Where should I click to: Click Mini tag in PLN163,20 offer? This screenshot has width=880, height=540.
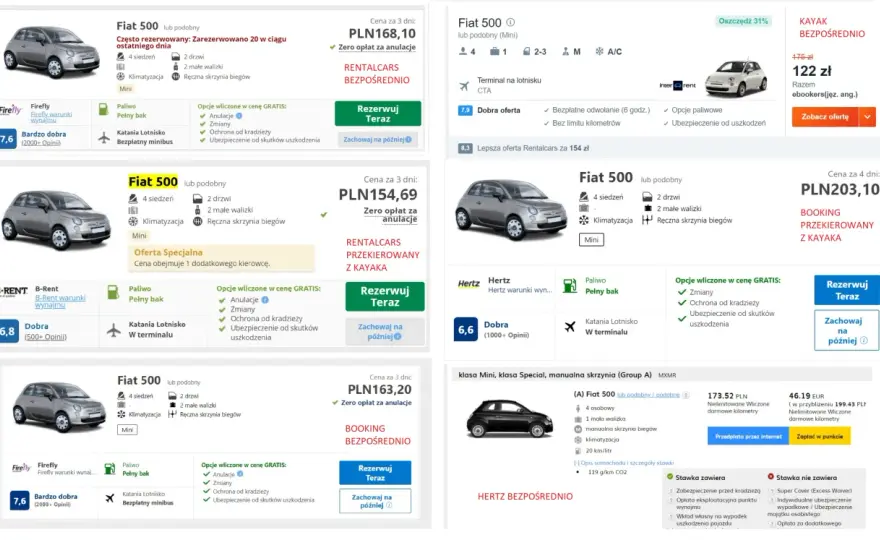(127, 429)
